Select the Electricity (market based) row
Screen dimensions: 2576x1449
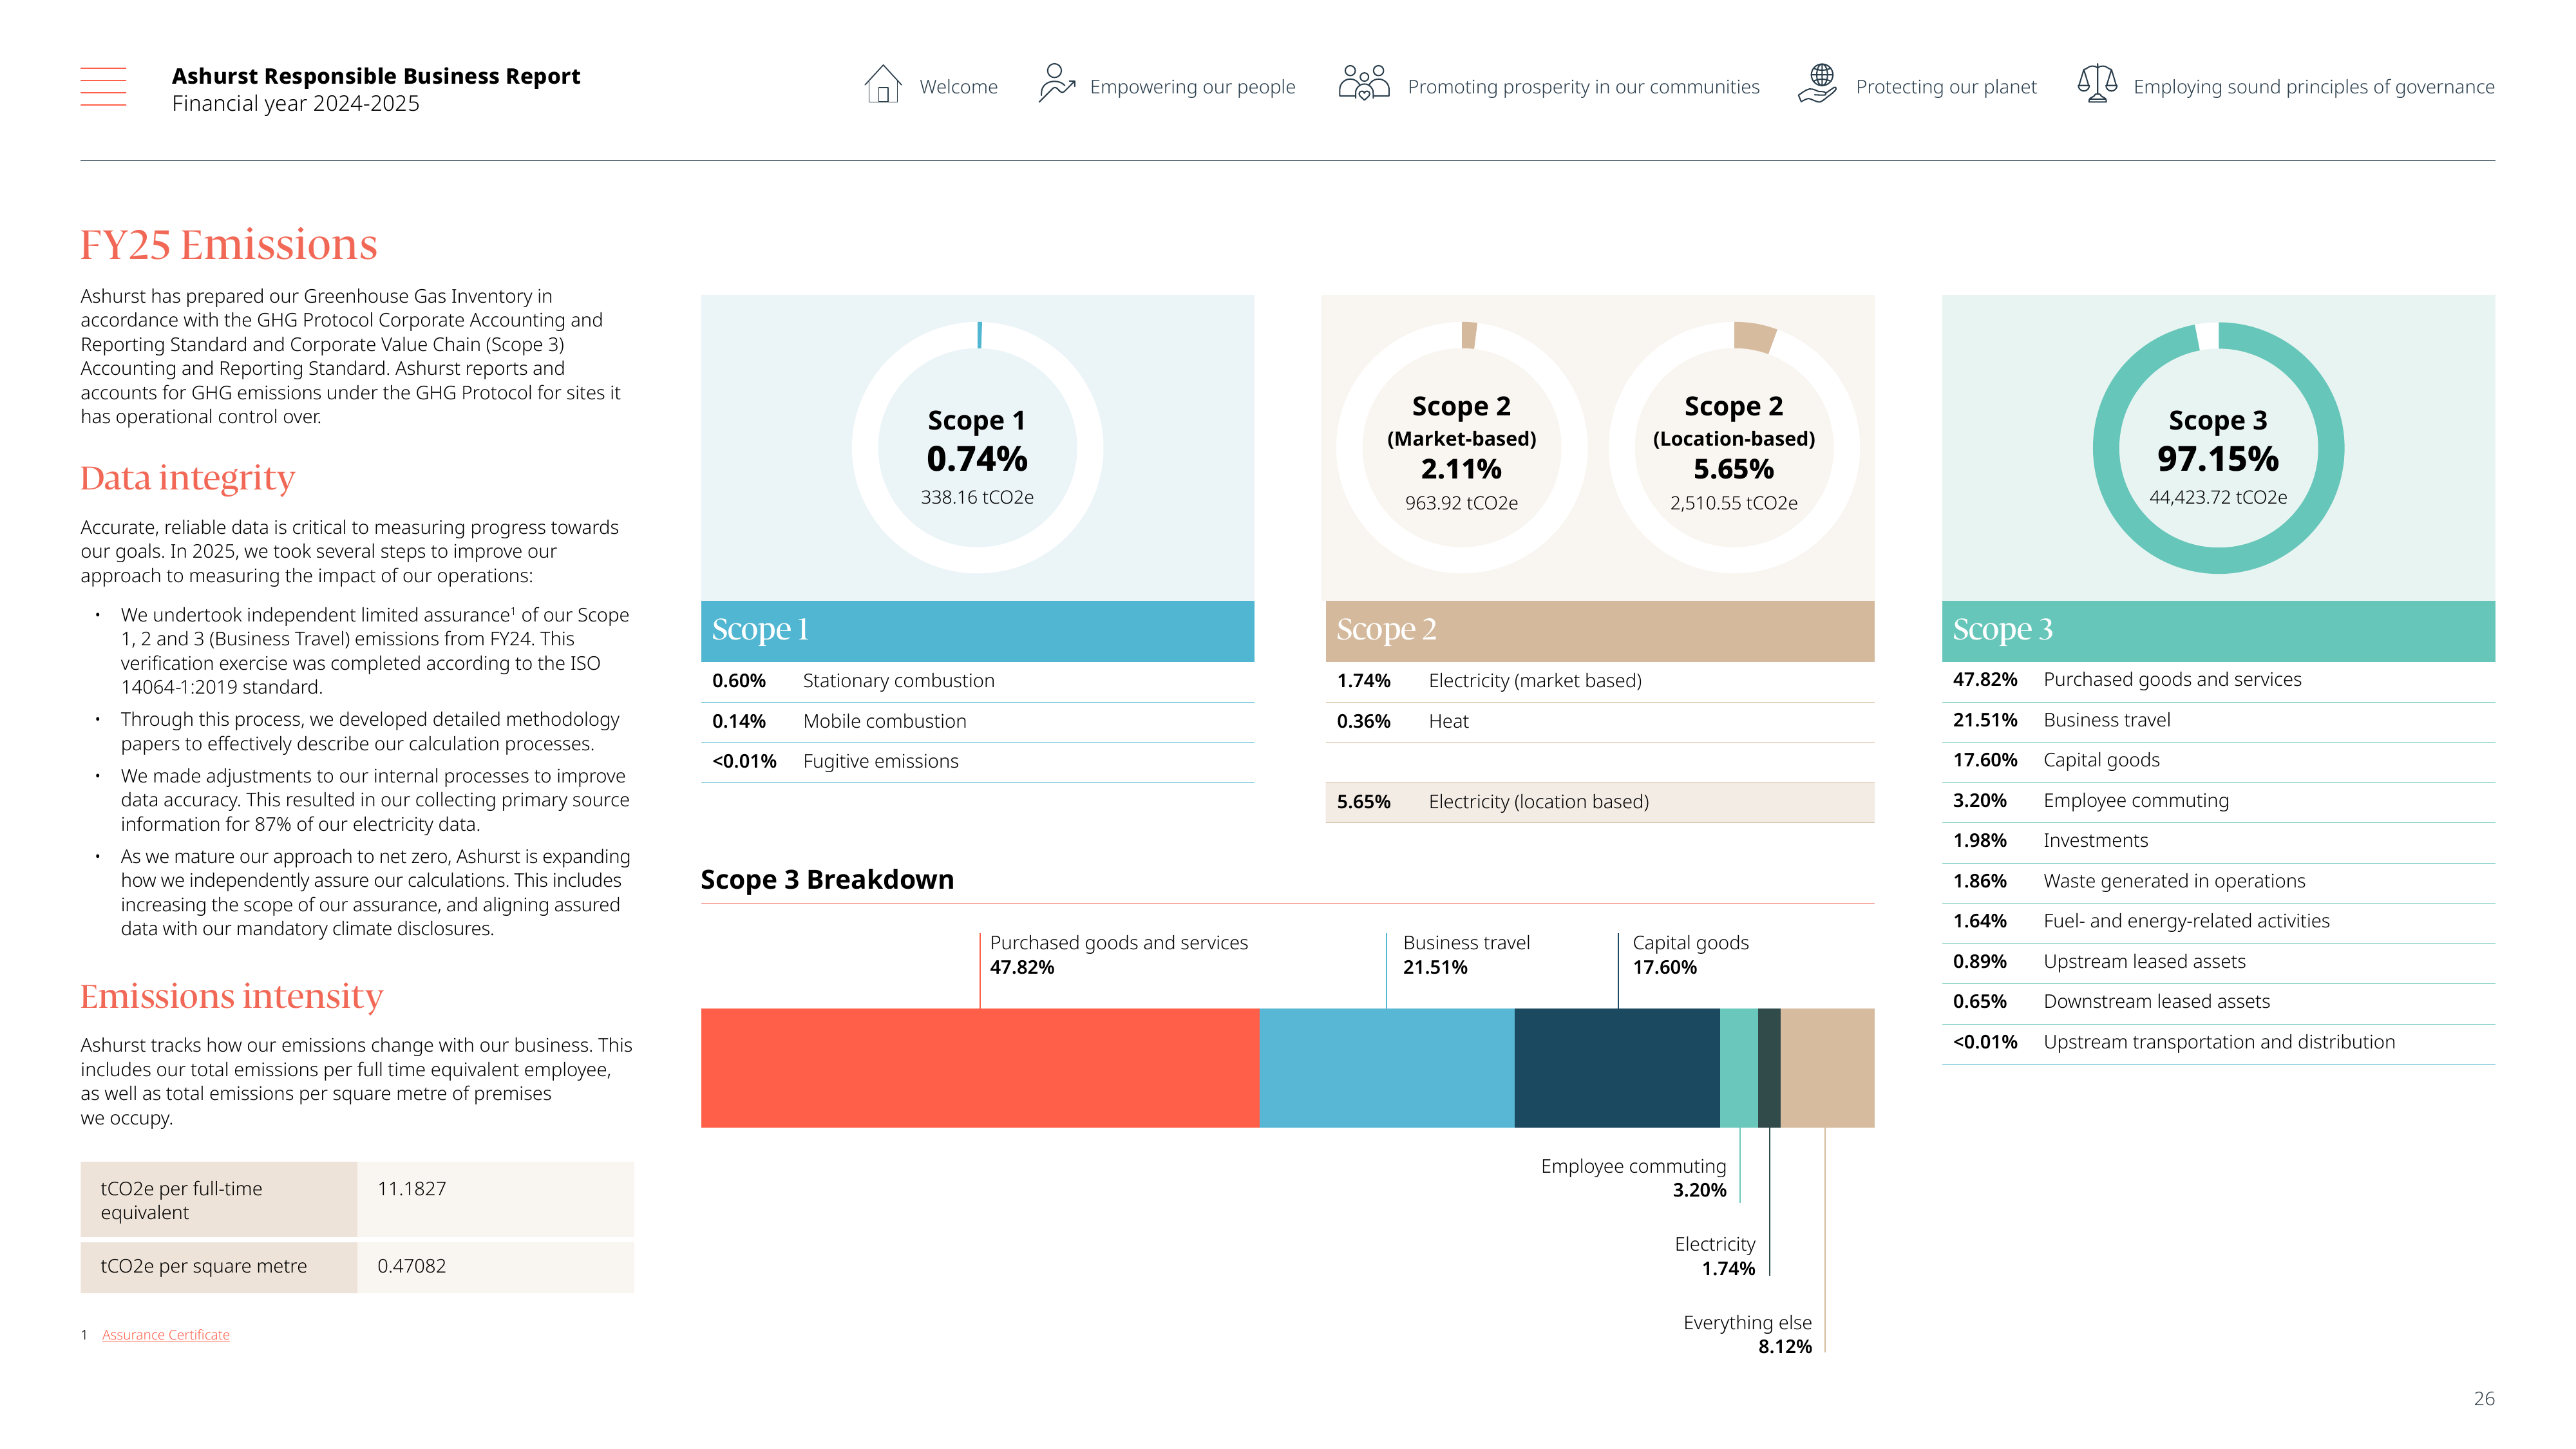click(x=1600, y=681)
